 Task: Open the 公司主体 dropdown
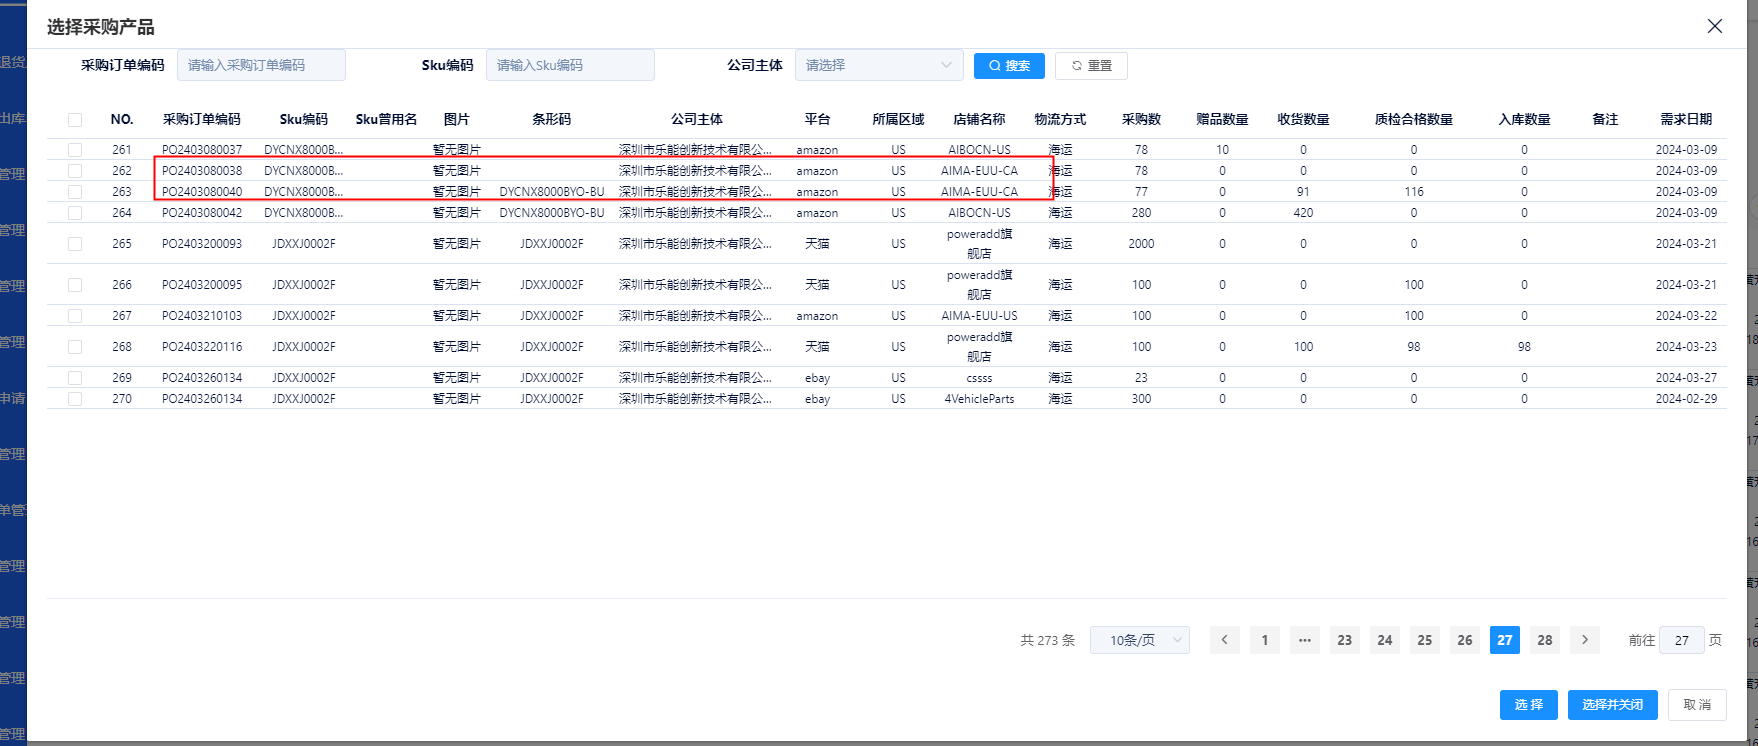[x=878, y=66]
